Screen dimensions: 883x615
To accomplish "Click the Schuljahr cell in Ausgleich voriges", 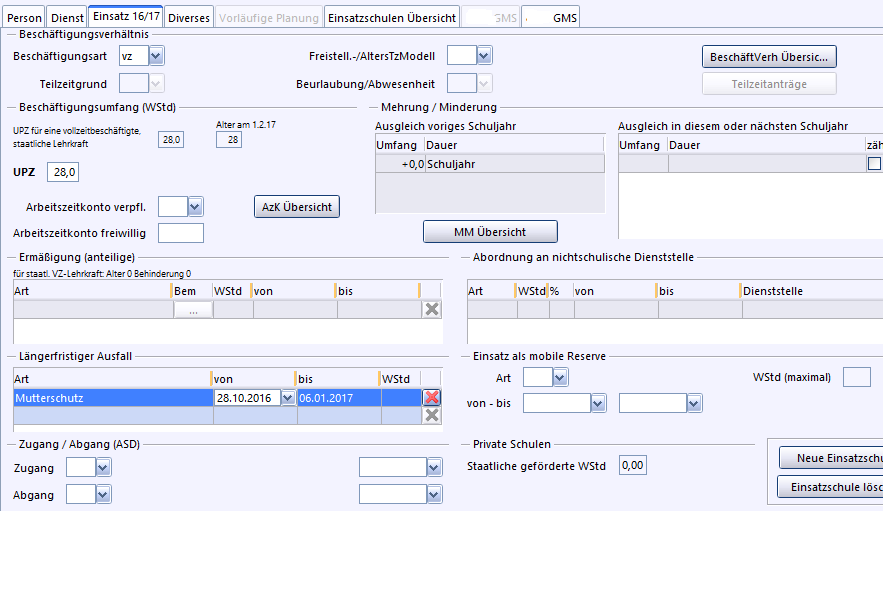I will pos(514,164).
